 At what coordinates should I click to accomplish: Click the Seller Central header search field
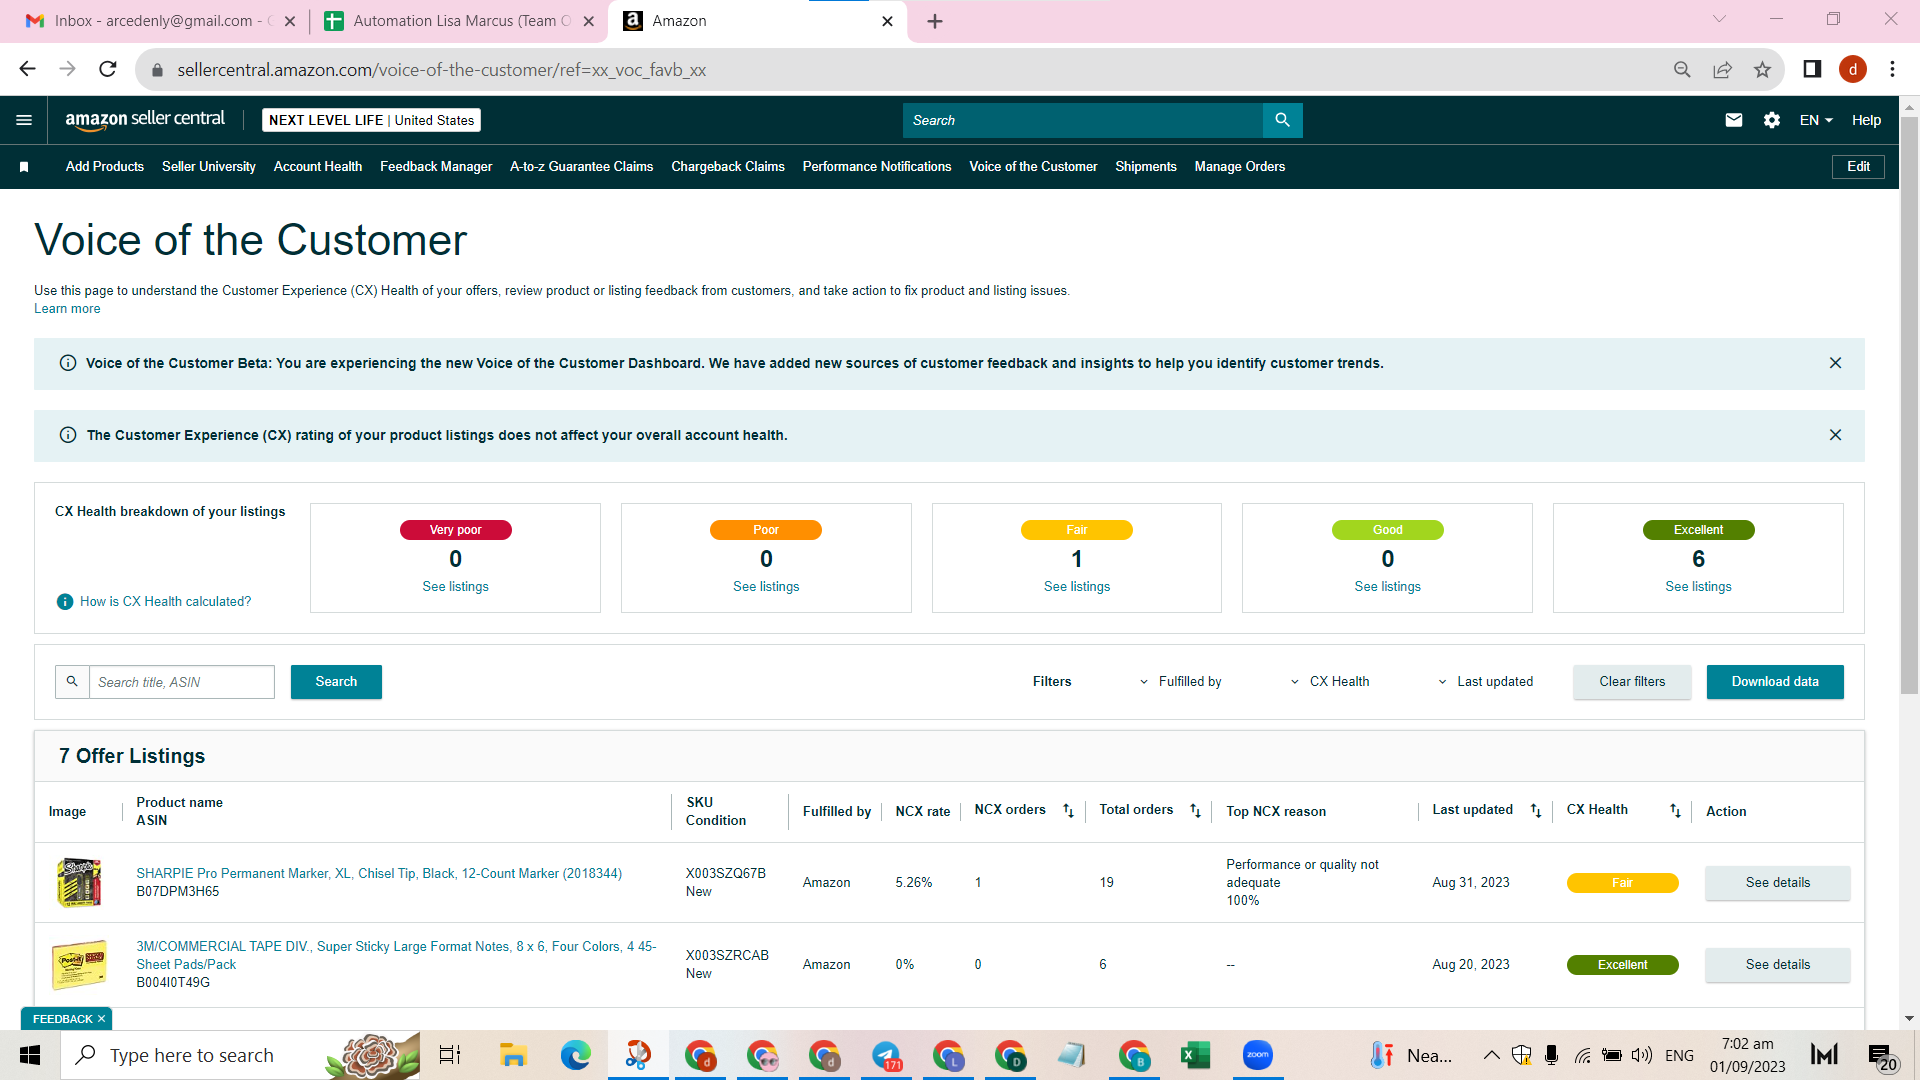(x=1083, y=120)
